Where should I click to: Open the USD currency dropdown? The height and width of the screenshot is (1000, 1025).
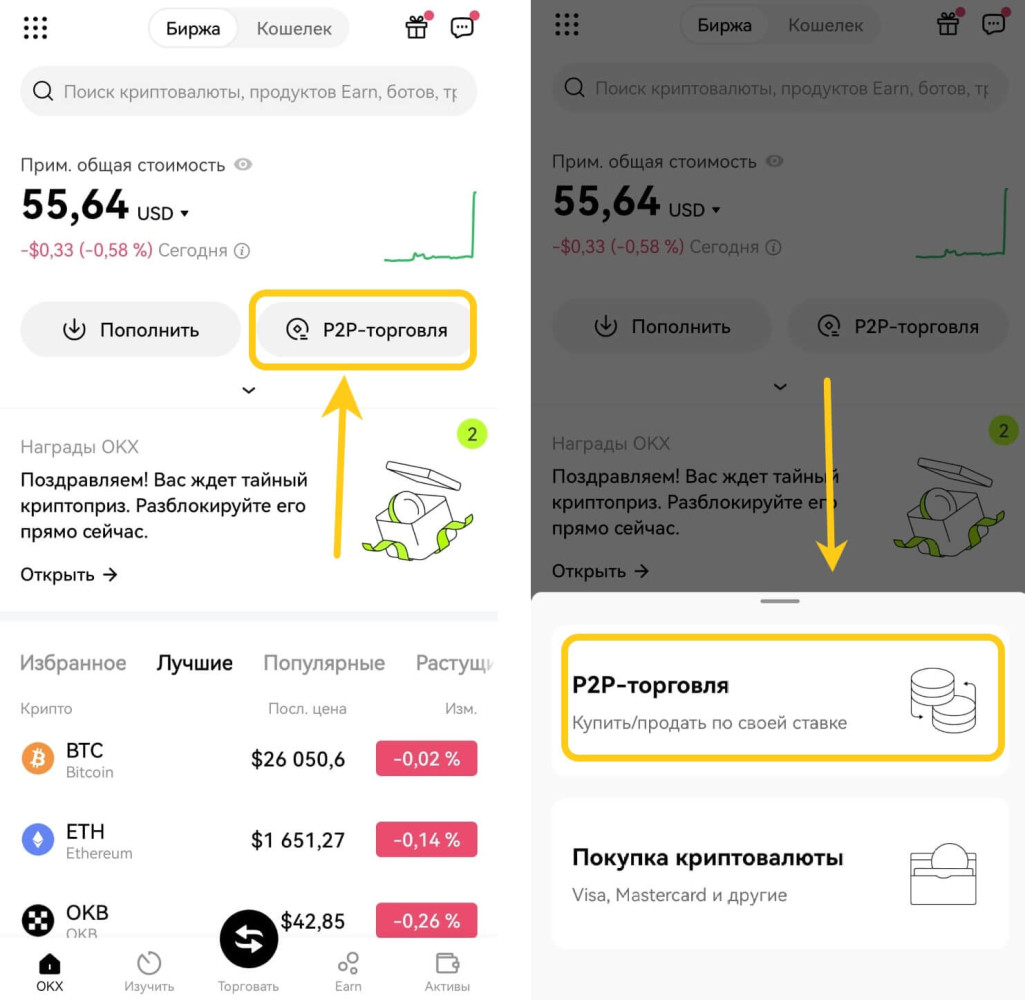163,213
